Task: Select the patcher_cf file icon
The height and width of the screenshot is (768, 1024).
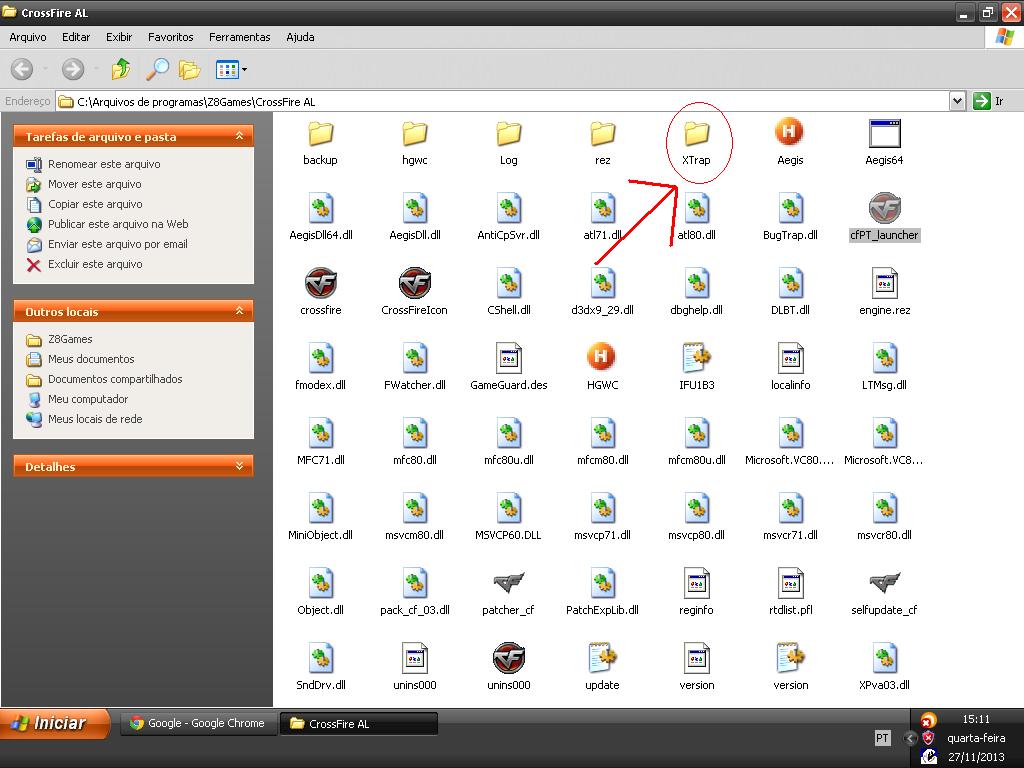Action: coord(508,583)
